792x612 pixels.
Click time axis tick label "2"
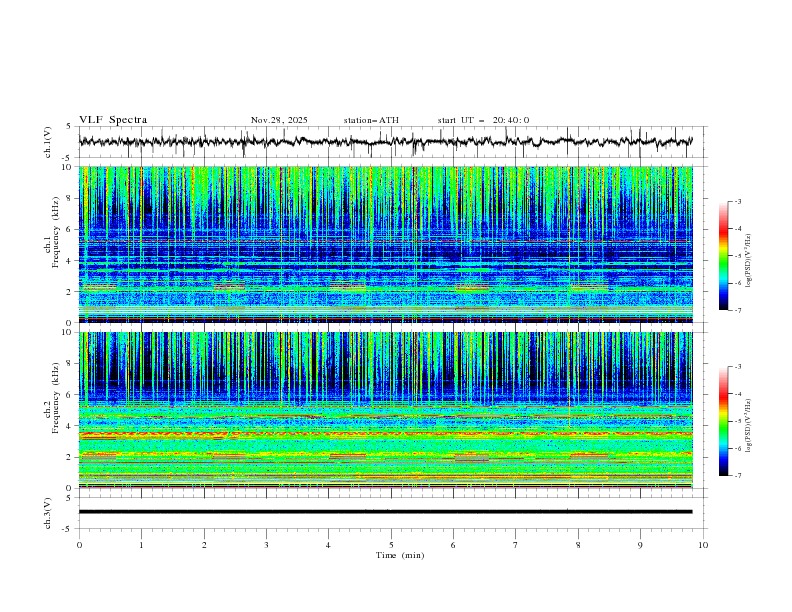click(x=204, y=545)
